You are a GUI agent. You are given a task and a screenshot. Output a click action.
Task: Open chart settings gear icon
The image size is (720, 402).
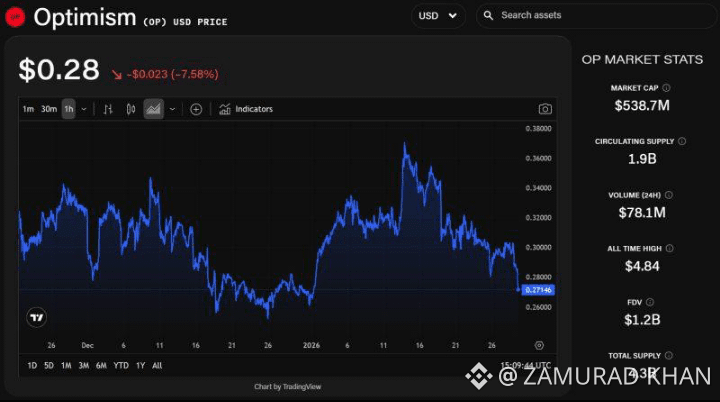pyautogui.click(x=539, y=345)
